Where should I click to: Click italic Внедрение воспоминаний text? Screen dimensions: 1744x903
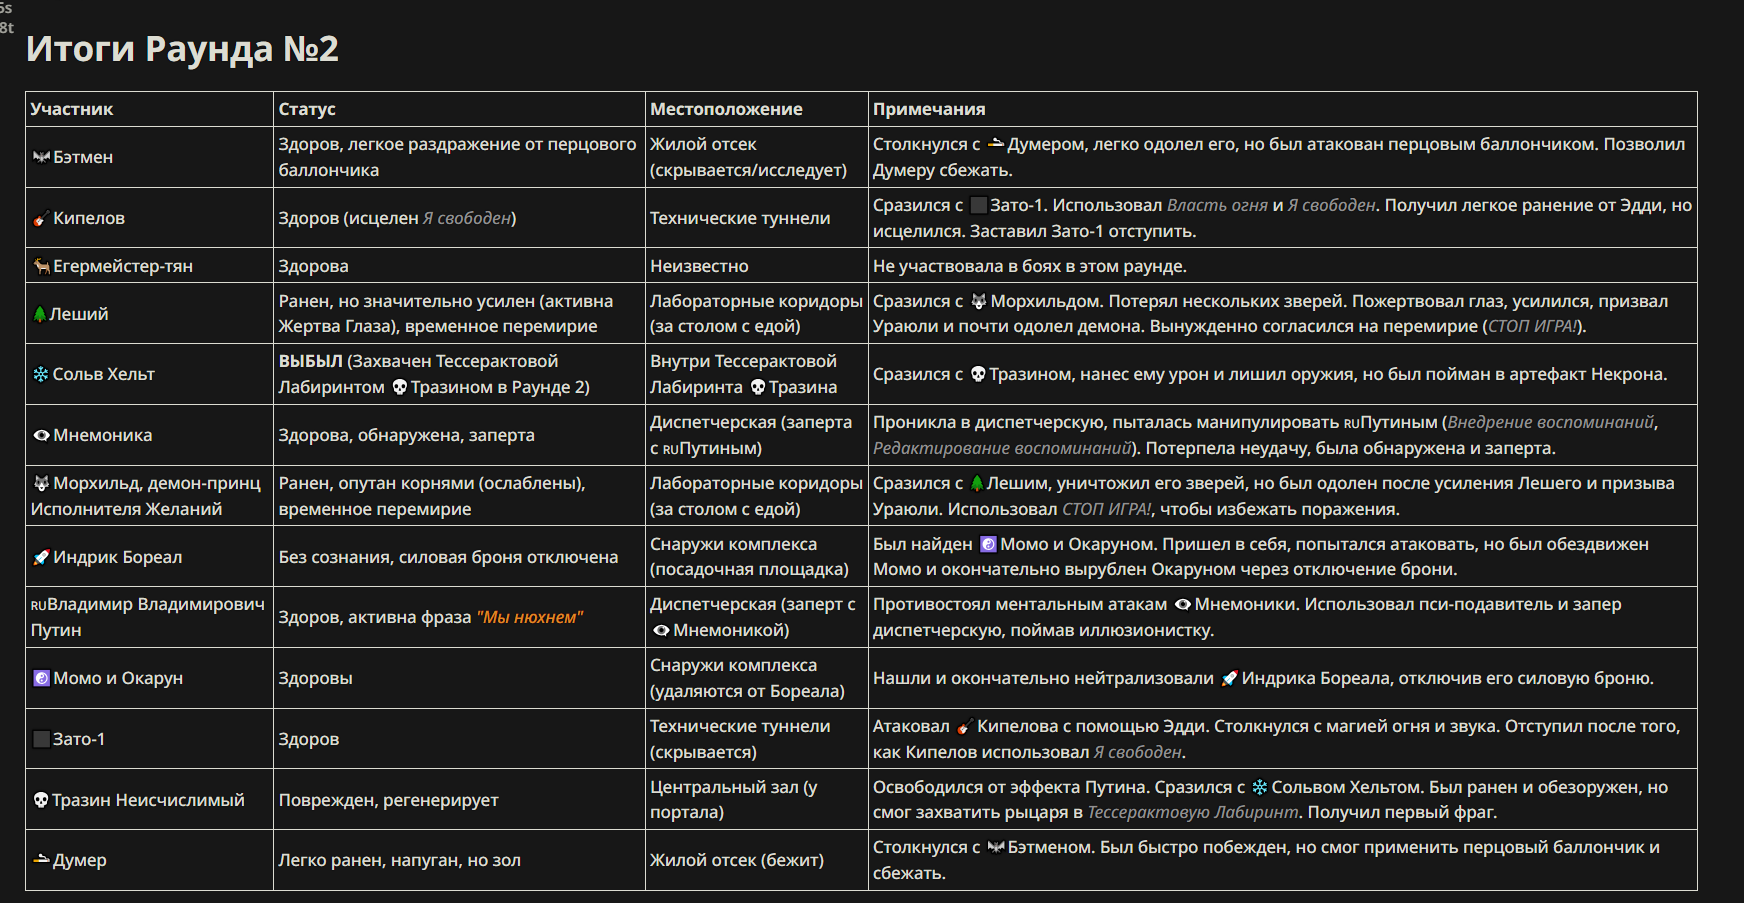click(1551, 423)
